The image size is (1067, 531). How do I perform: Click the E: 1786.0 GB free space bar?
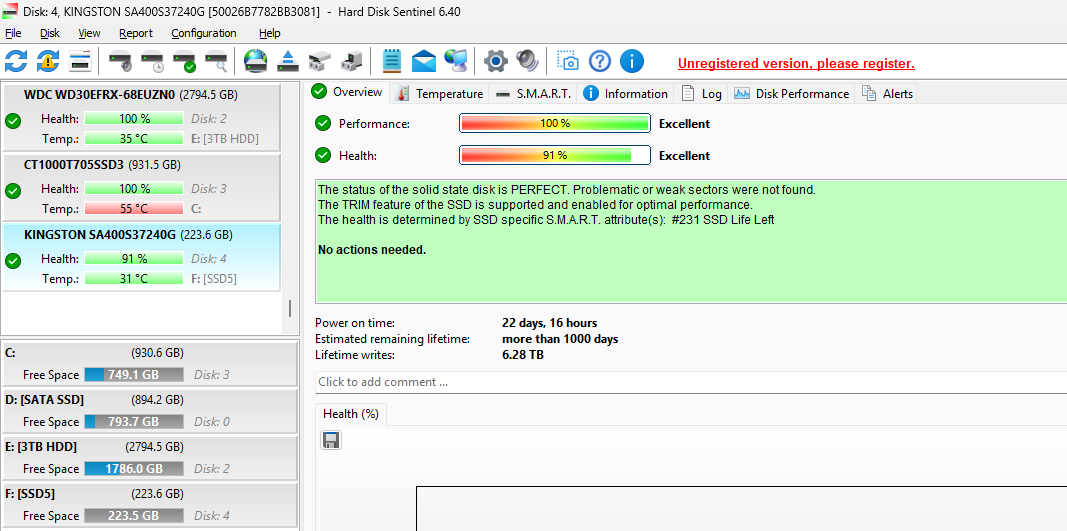(133, 468)
